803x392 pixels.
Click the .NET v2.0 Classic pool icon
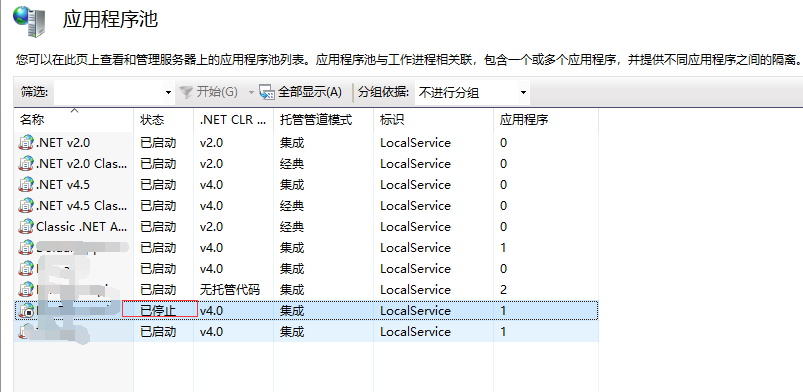pyautogui.click(x=26, y=164)
